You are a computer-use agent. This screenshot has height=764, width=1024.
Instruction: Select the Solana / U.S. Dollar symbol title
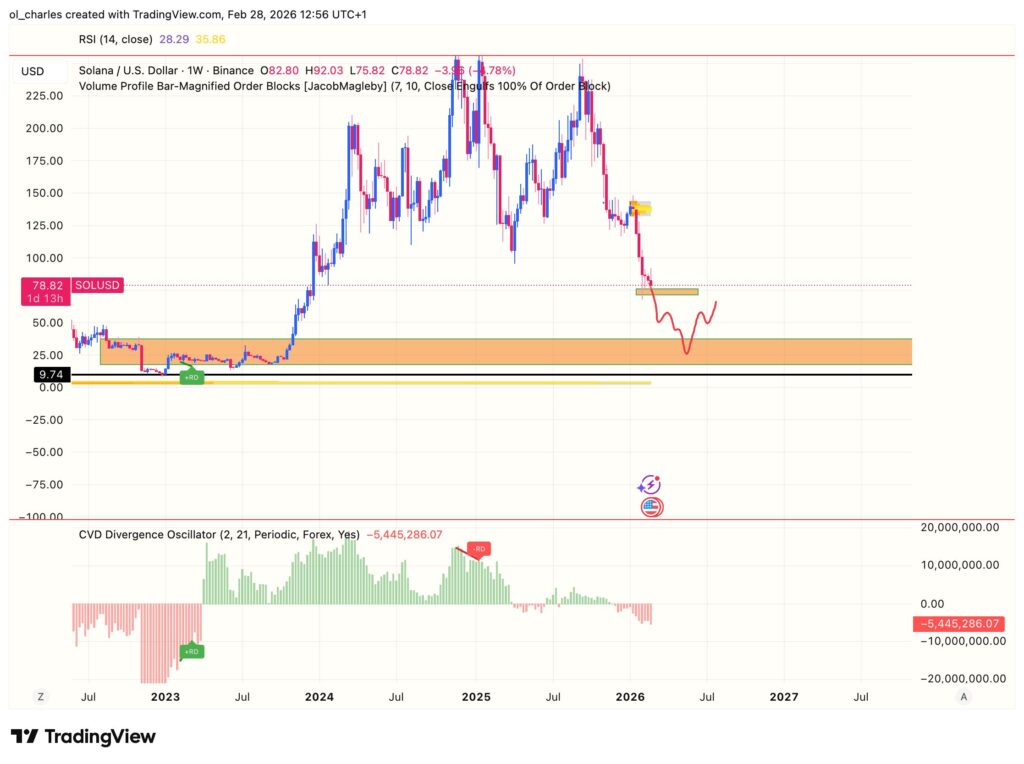[x=137, y=71]
